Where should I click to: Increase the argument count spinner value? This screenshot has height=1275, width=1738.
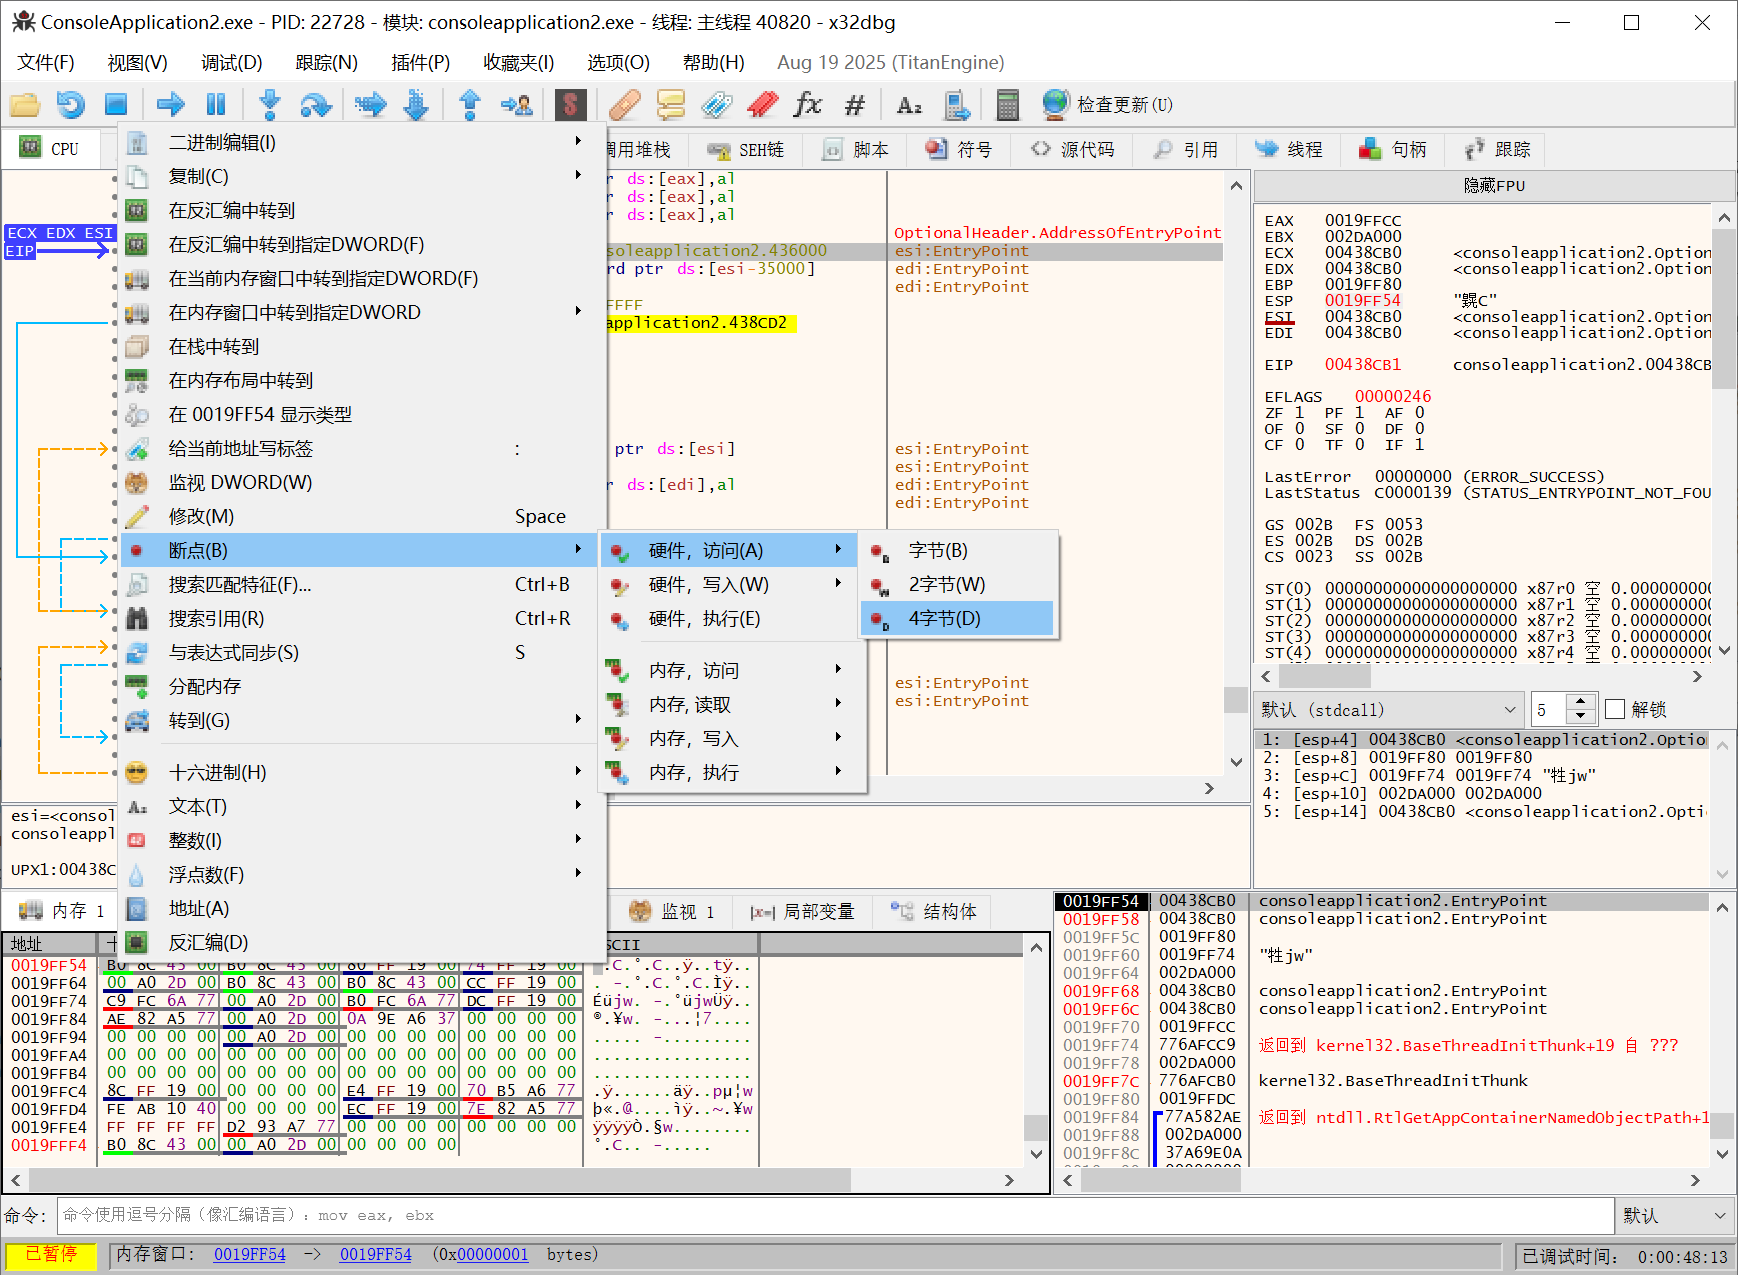coord(1580,702)
